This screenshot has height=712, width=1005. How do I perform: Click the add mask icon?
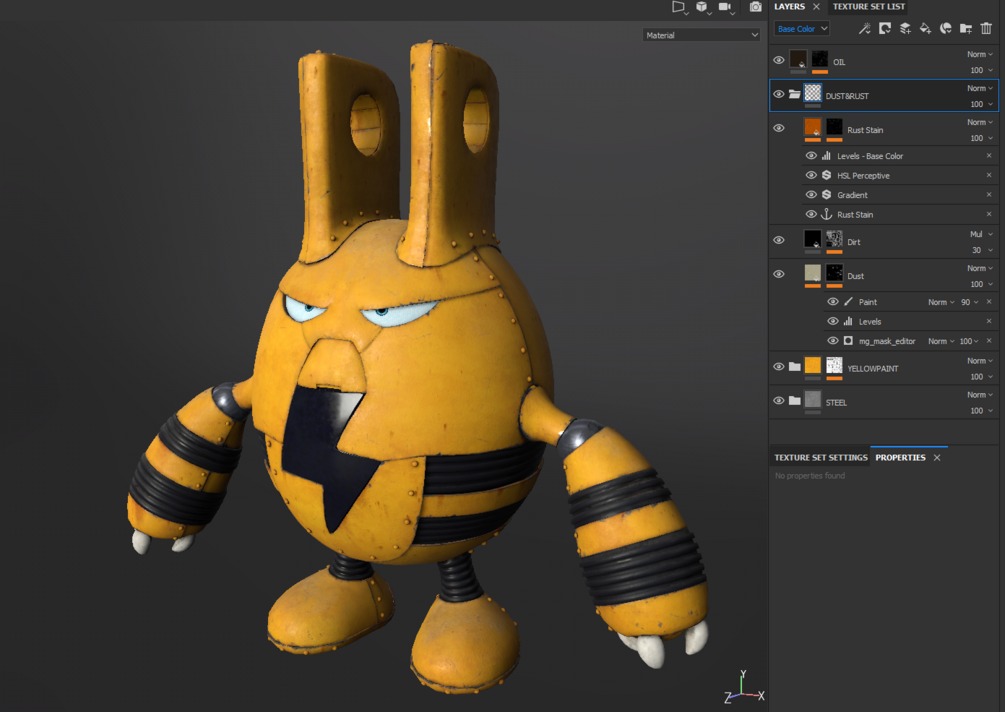885,29
